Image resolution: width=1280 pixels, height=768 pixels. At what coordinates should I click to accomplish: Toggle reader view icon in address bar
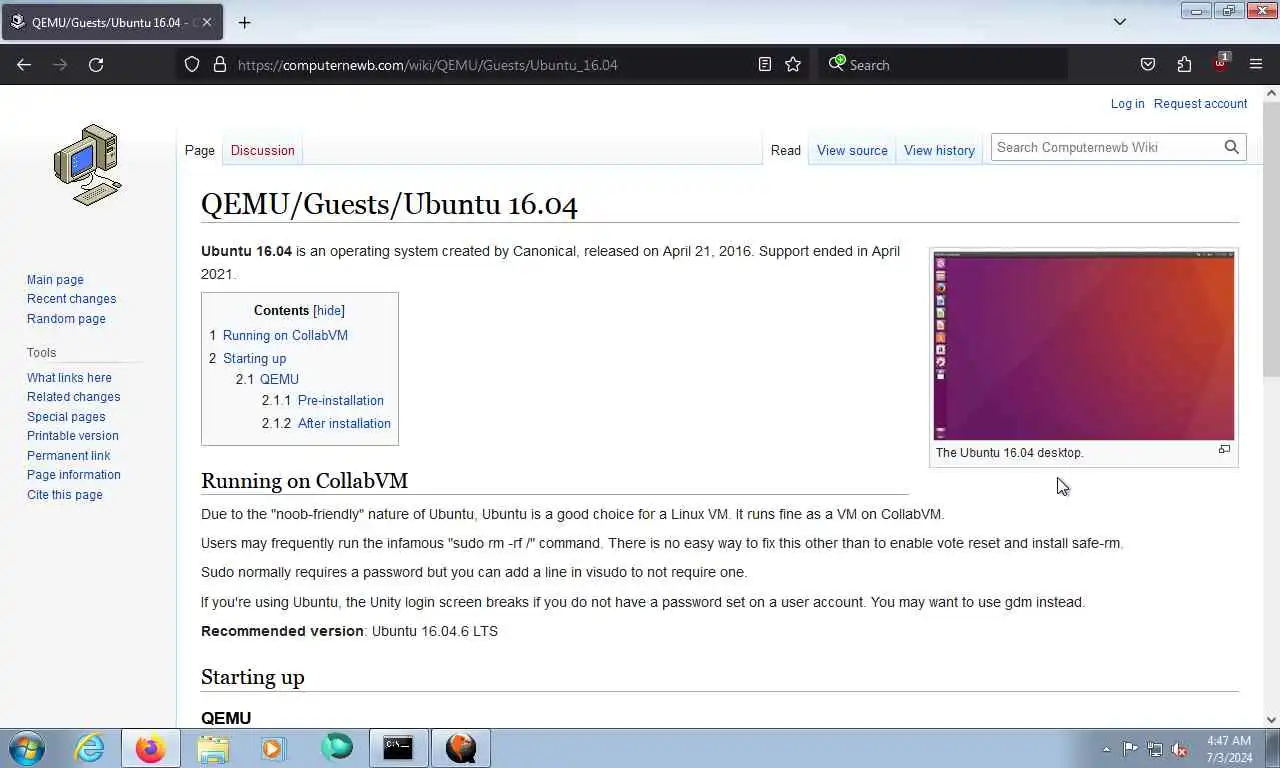coord(765,65)
